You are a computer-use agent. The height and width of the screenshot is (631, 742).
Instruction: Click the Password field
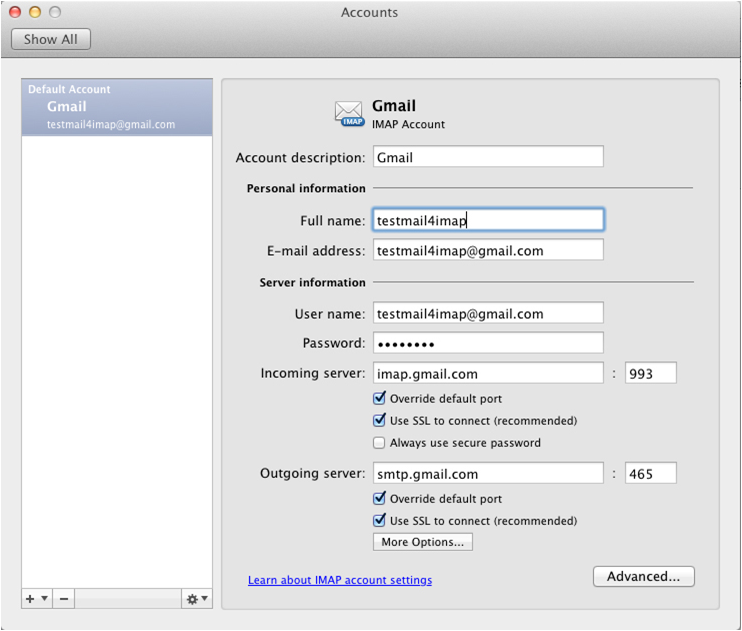488,343
